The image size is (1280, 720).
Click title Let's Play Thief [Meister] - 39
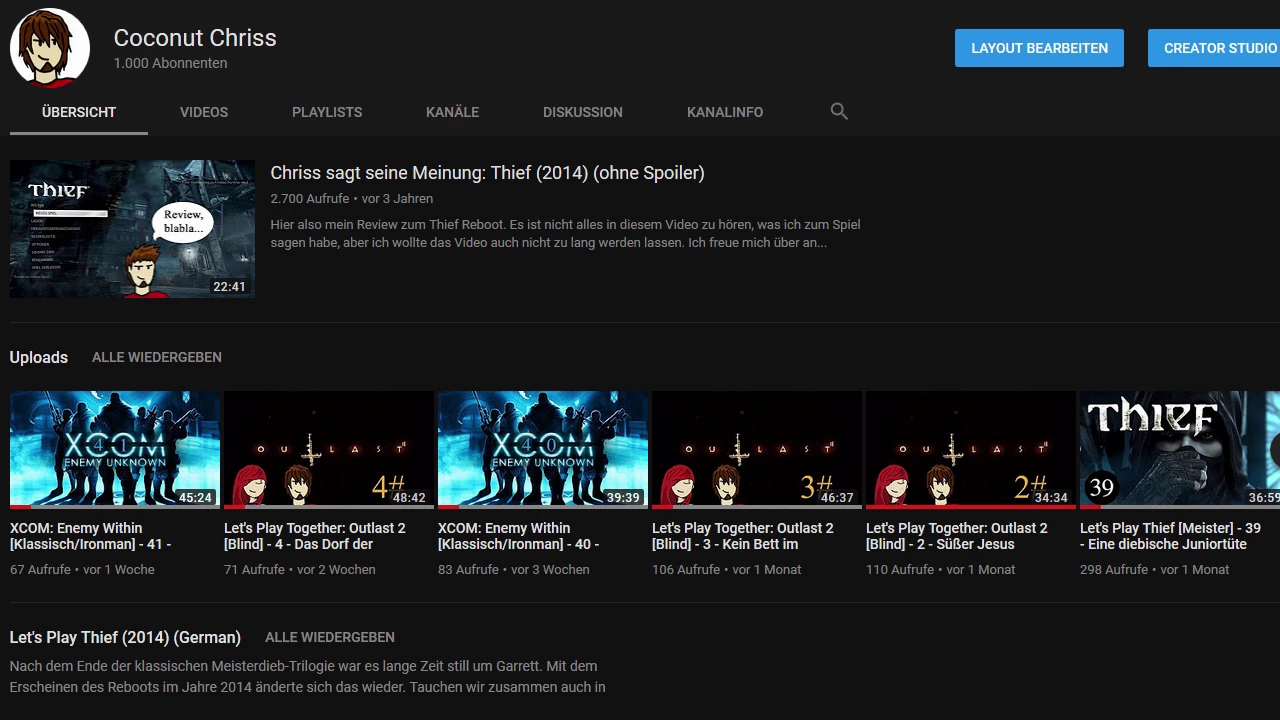pyautogui.click(x=1170, y=536)
